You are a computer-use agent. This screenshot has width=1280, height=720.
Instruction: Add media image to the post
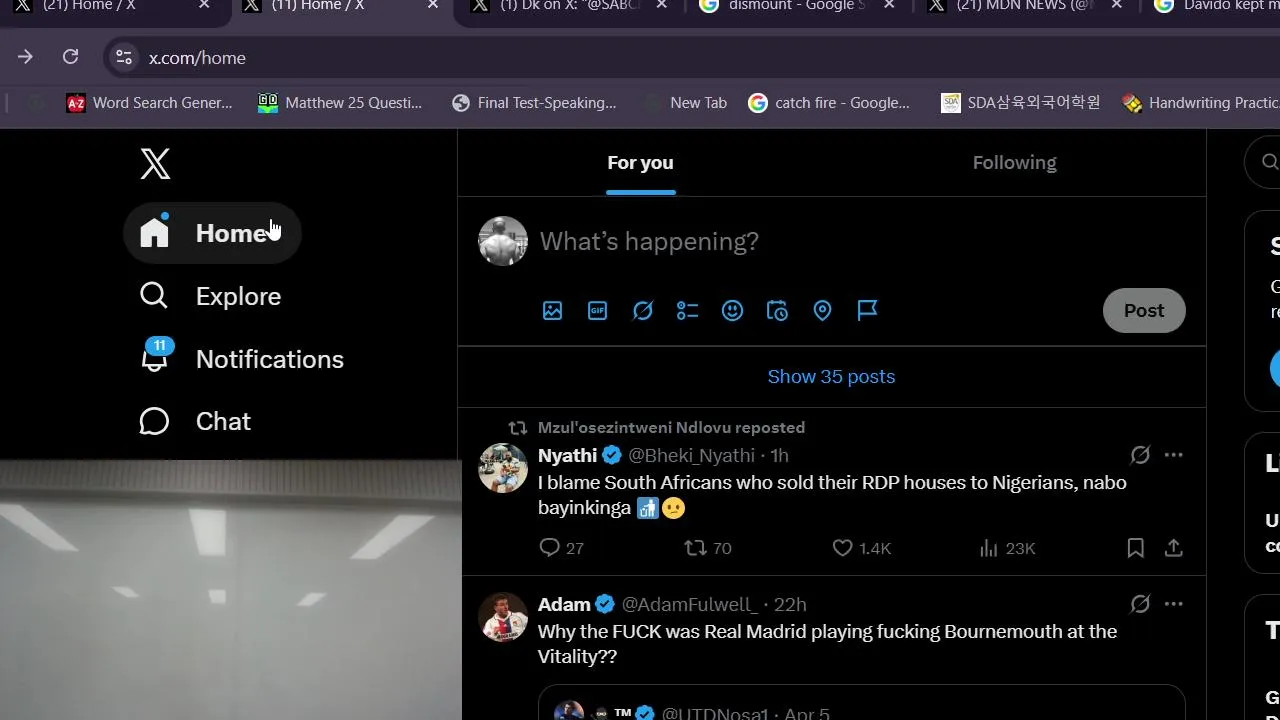point(553,311)
